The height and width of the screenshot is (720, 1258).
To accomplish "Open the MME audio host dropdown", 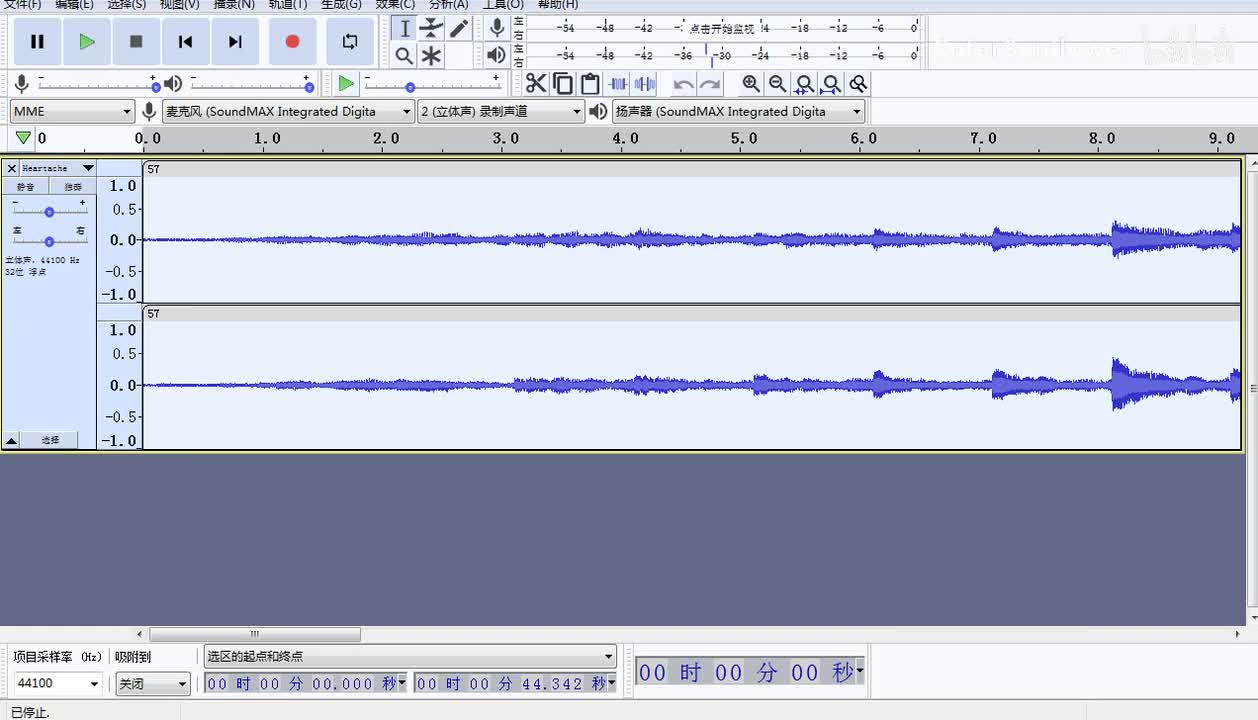I will point(72,111).
